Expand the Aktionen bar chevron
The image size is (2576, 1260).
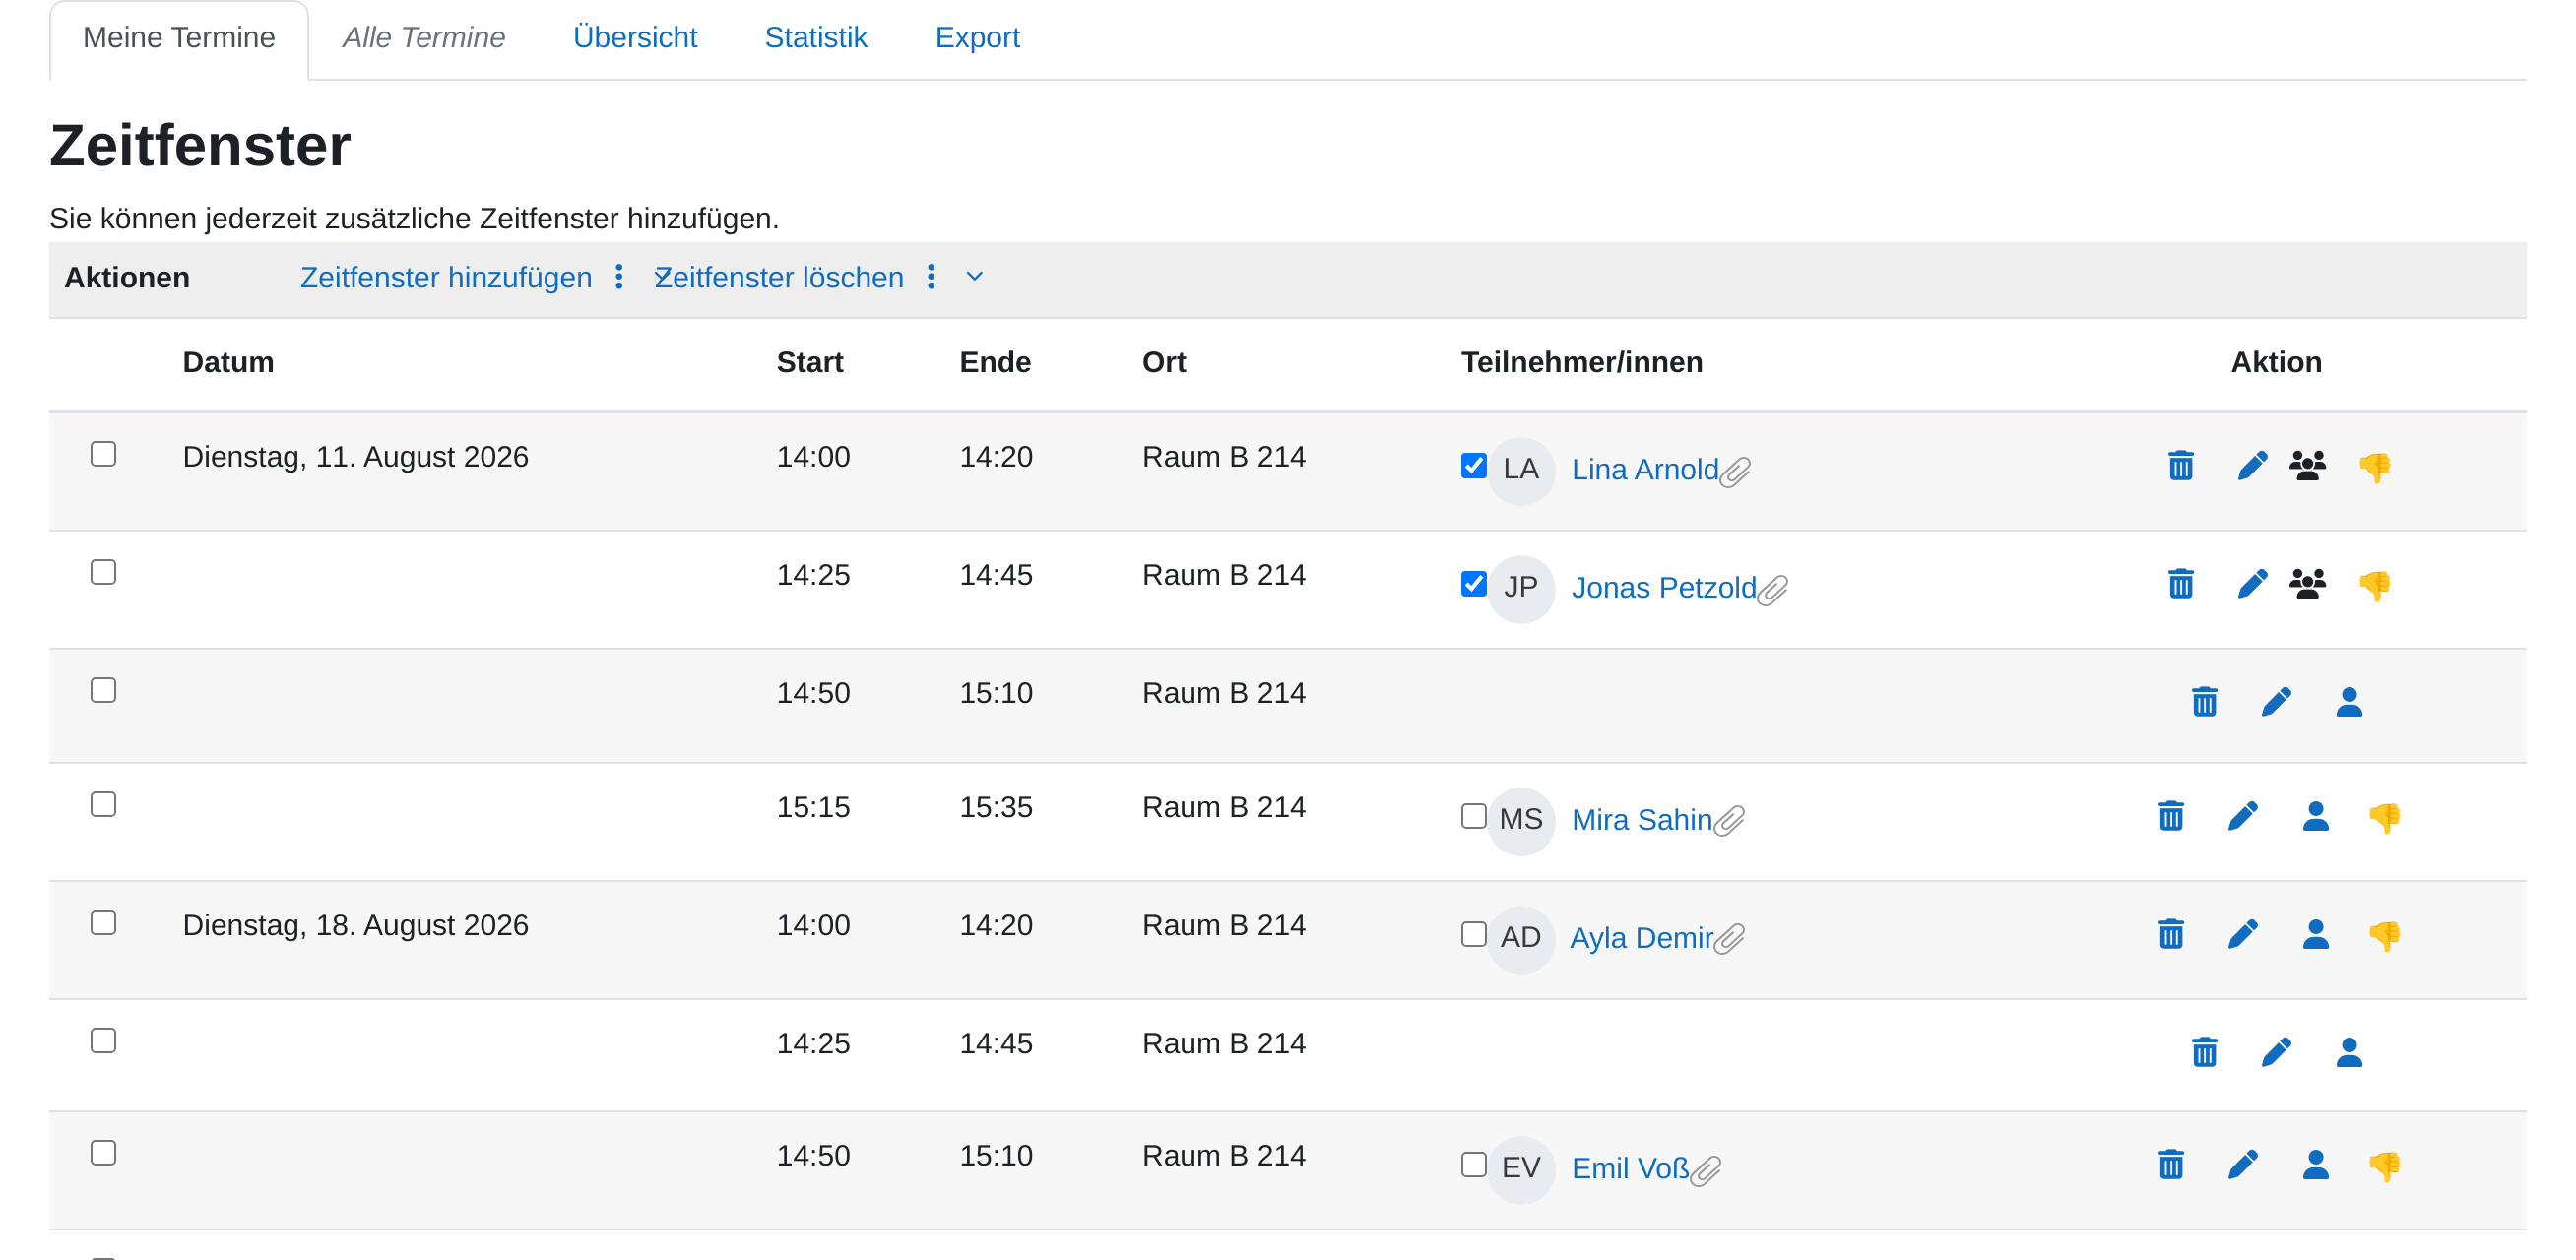[975, 277]
